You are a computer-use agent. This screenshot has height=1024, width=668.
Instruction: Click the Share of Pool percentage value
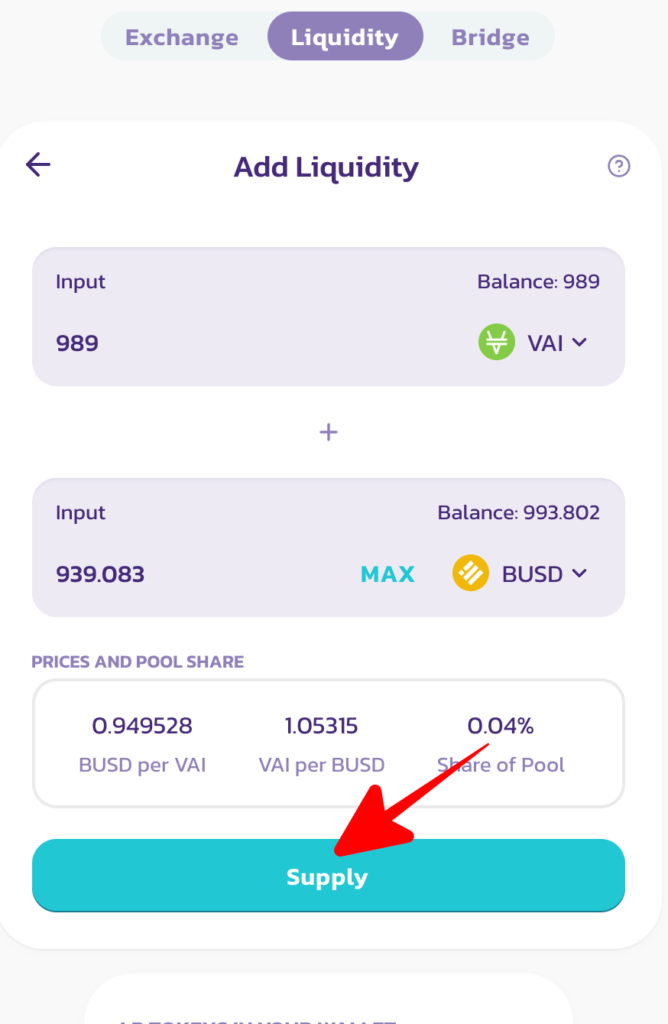click(500, 726)
